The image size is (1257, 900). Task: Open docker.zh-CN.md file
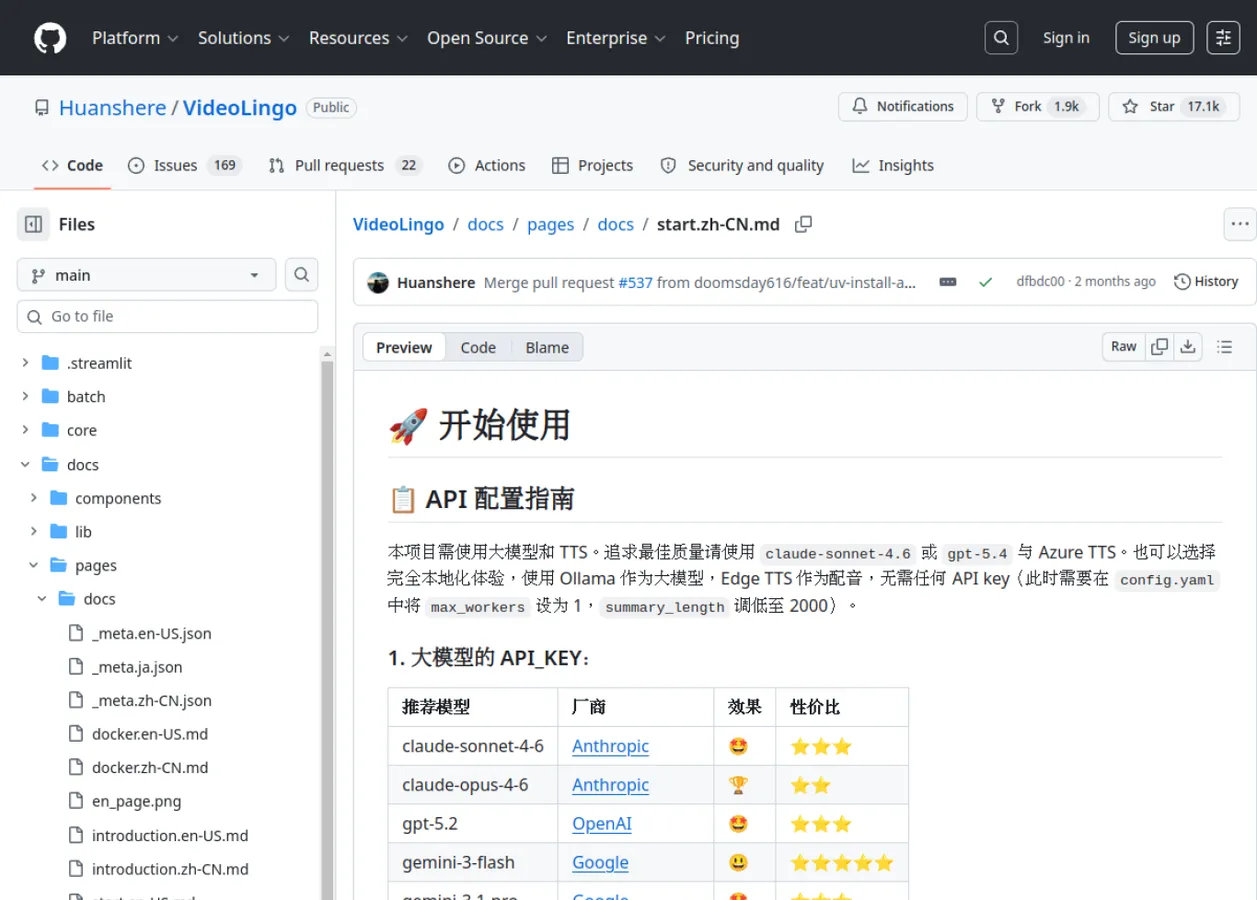150,768
